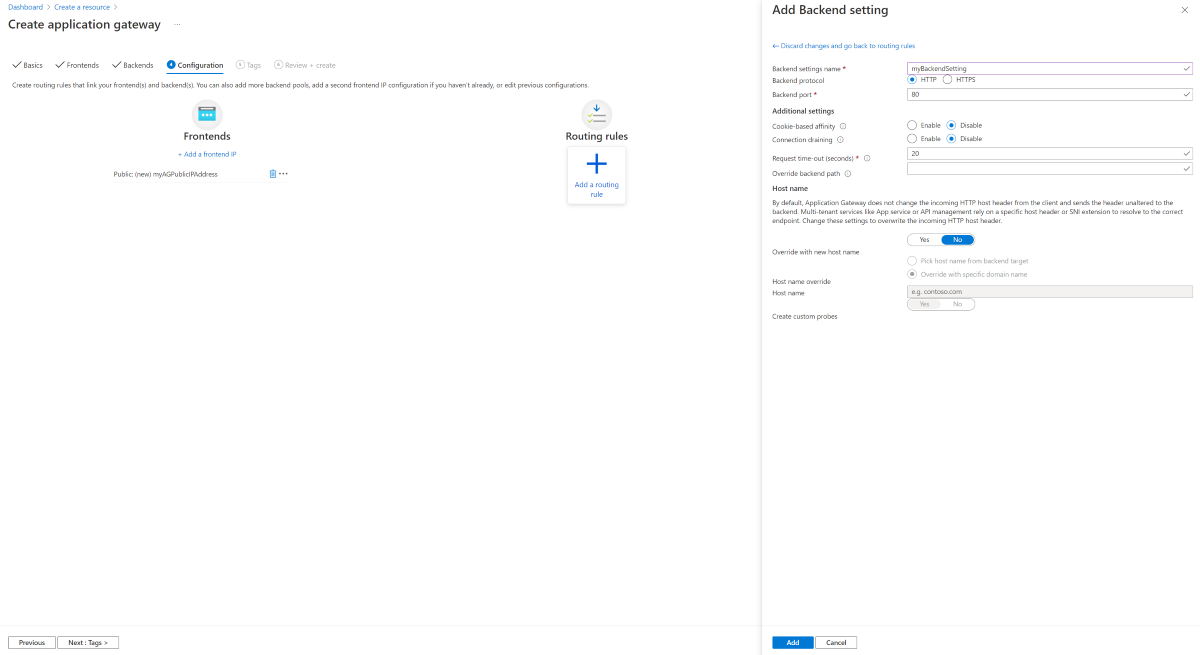Click the Frontends window icon
The height and width of the screenshot is (655, 1200).
[x=207, y=114]
